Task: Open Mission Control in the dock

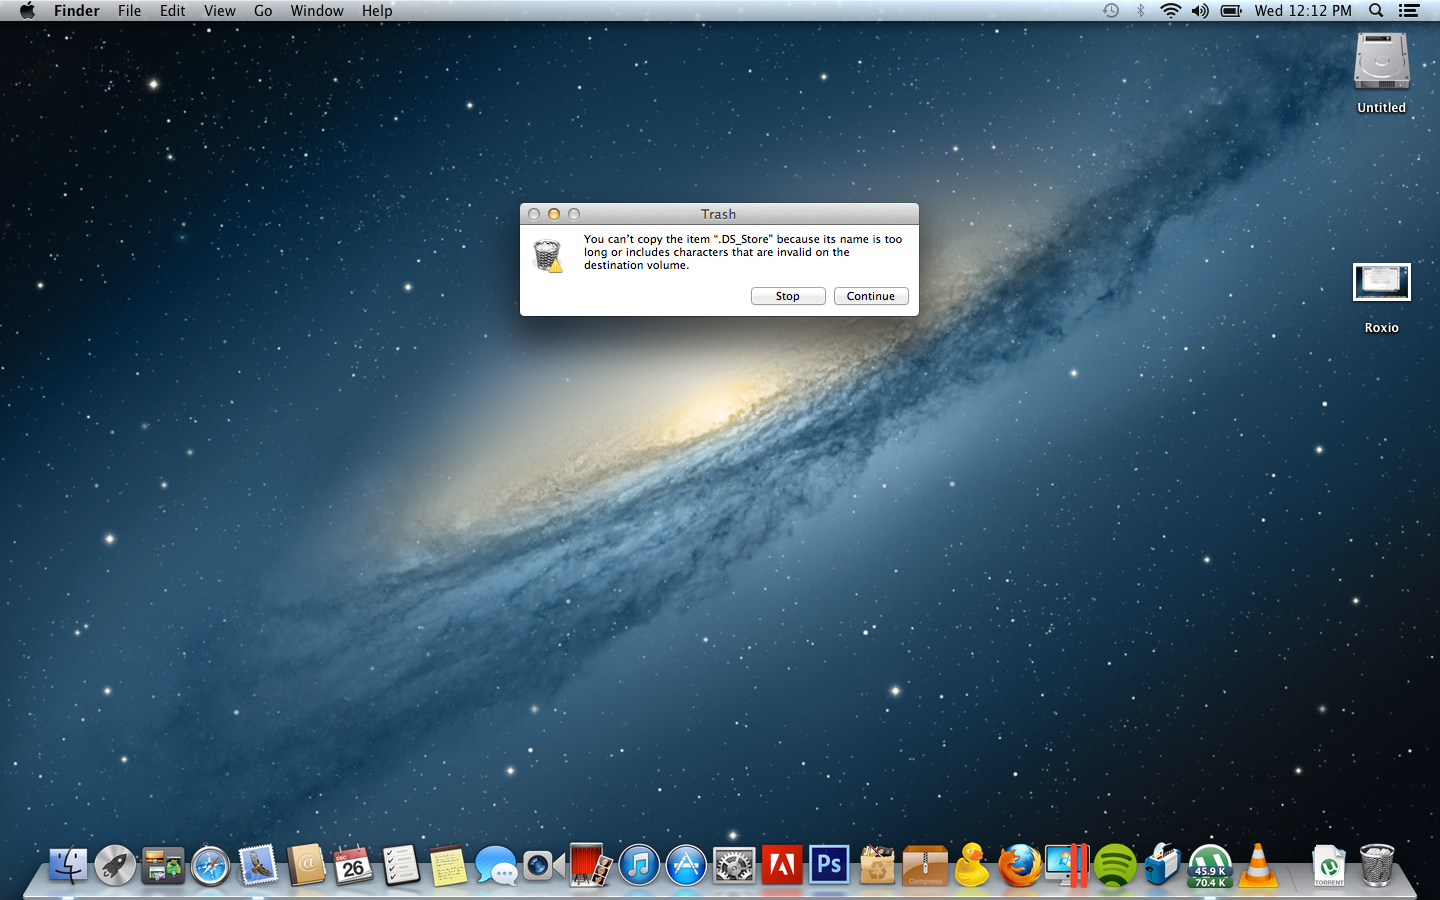Action: 163,866
